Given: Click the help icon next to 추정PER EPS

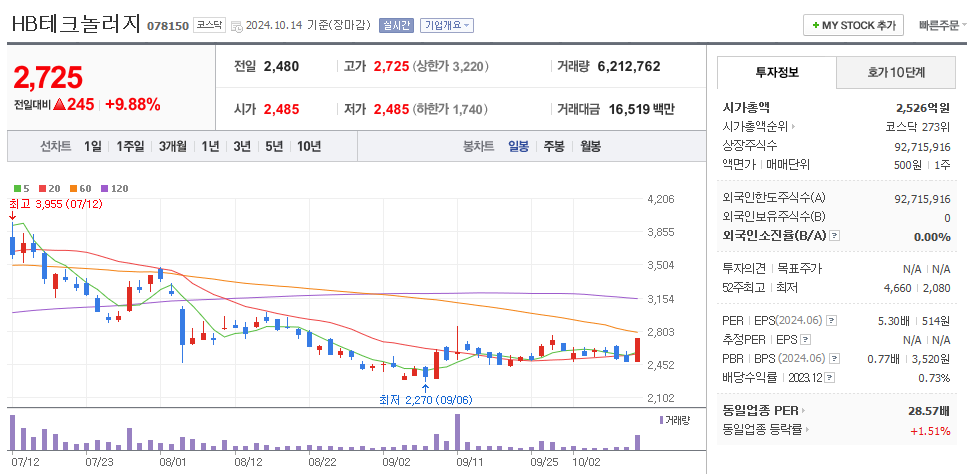Looking at the screenshot, I should coord(805,339).
